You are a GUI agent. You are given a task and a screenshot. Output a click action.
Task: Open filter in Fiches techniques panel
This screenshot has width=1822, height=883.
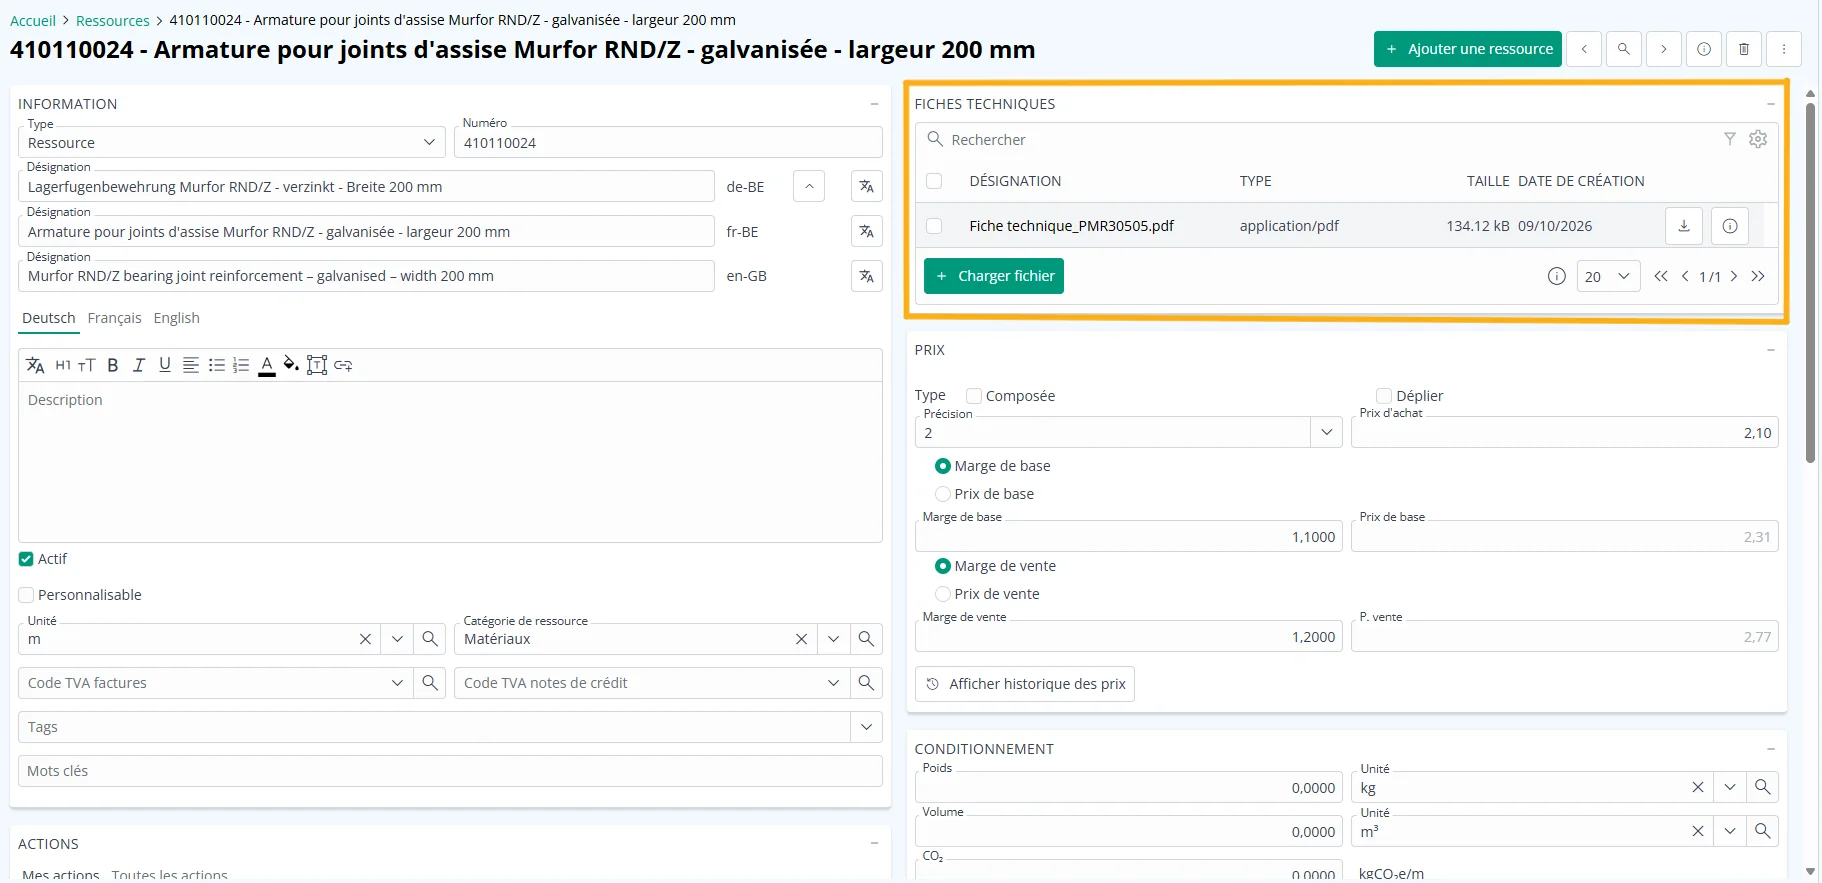1729,139
